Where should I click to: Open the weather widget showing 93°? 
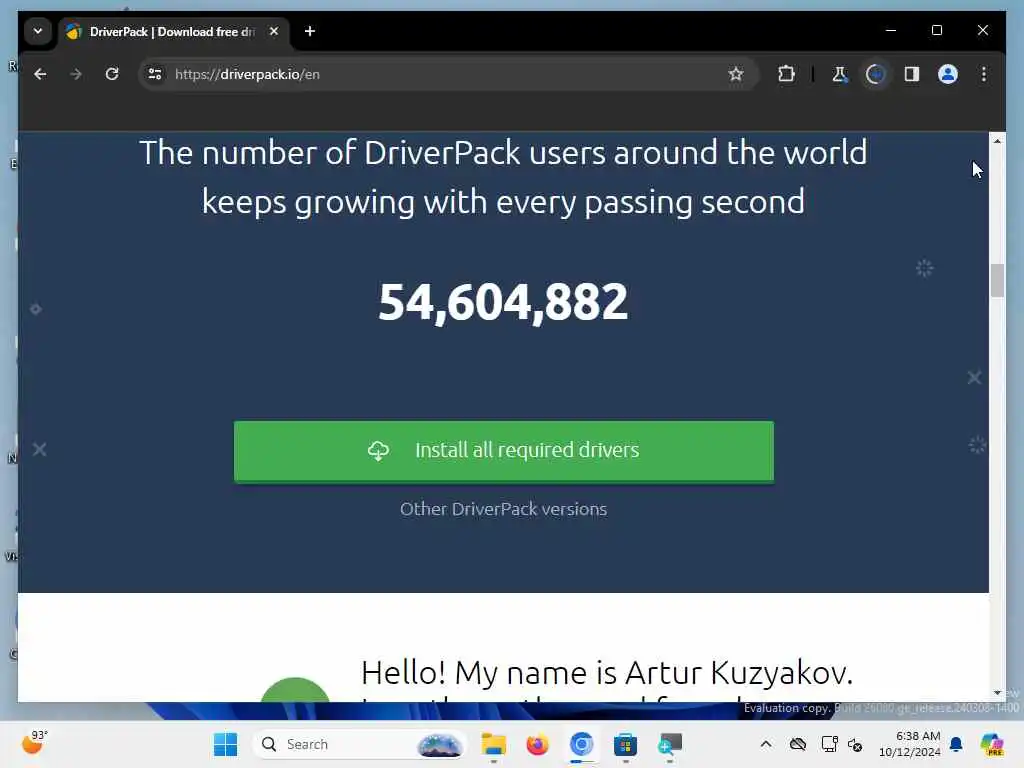pos(34,743)
